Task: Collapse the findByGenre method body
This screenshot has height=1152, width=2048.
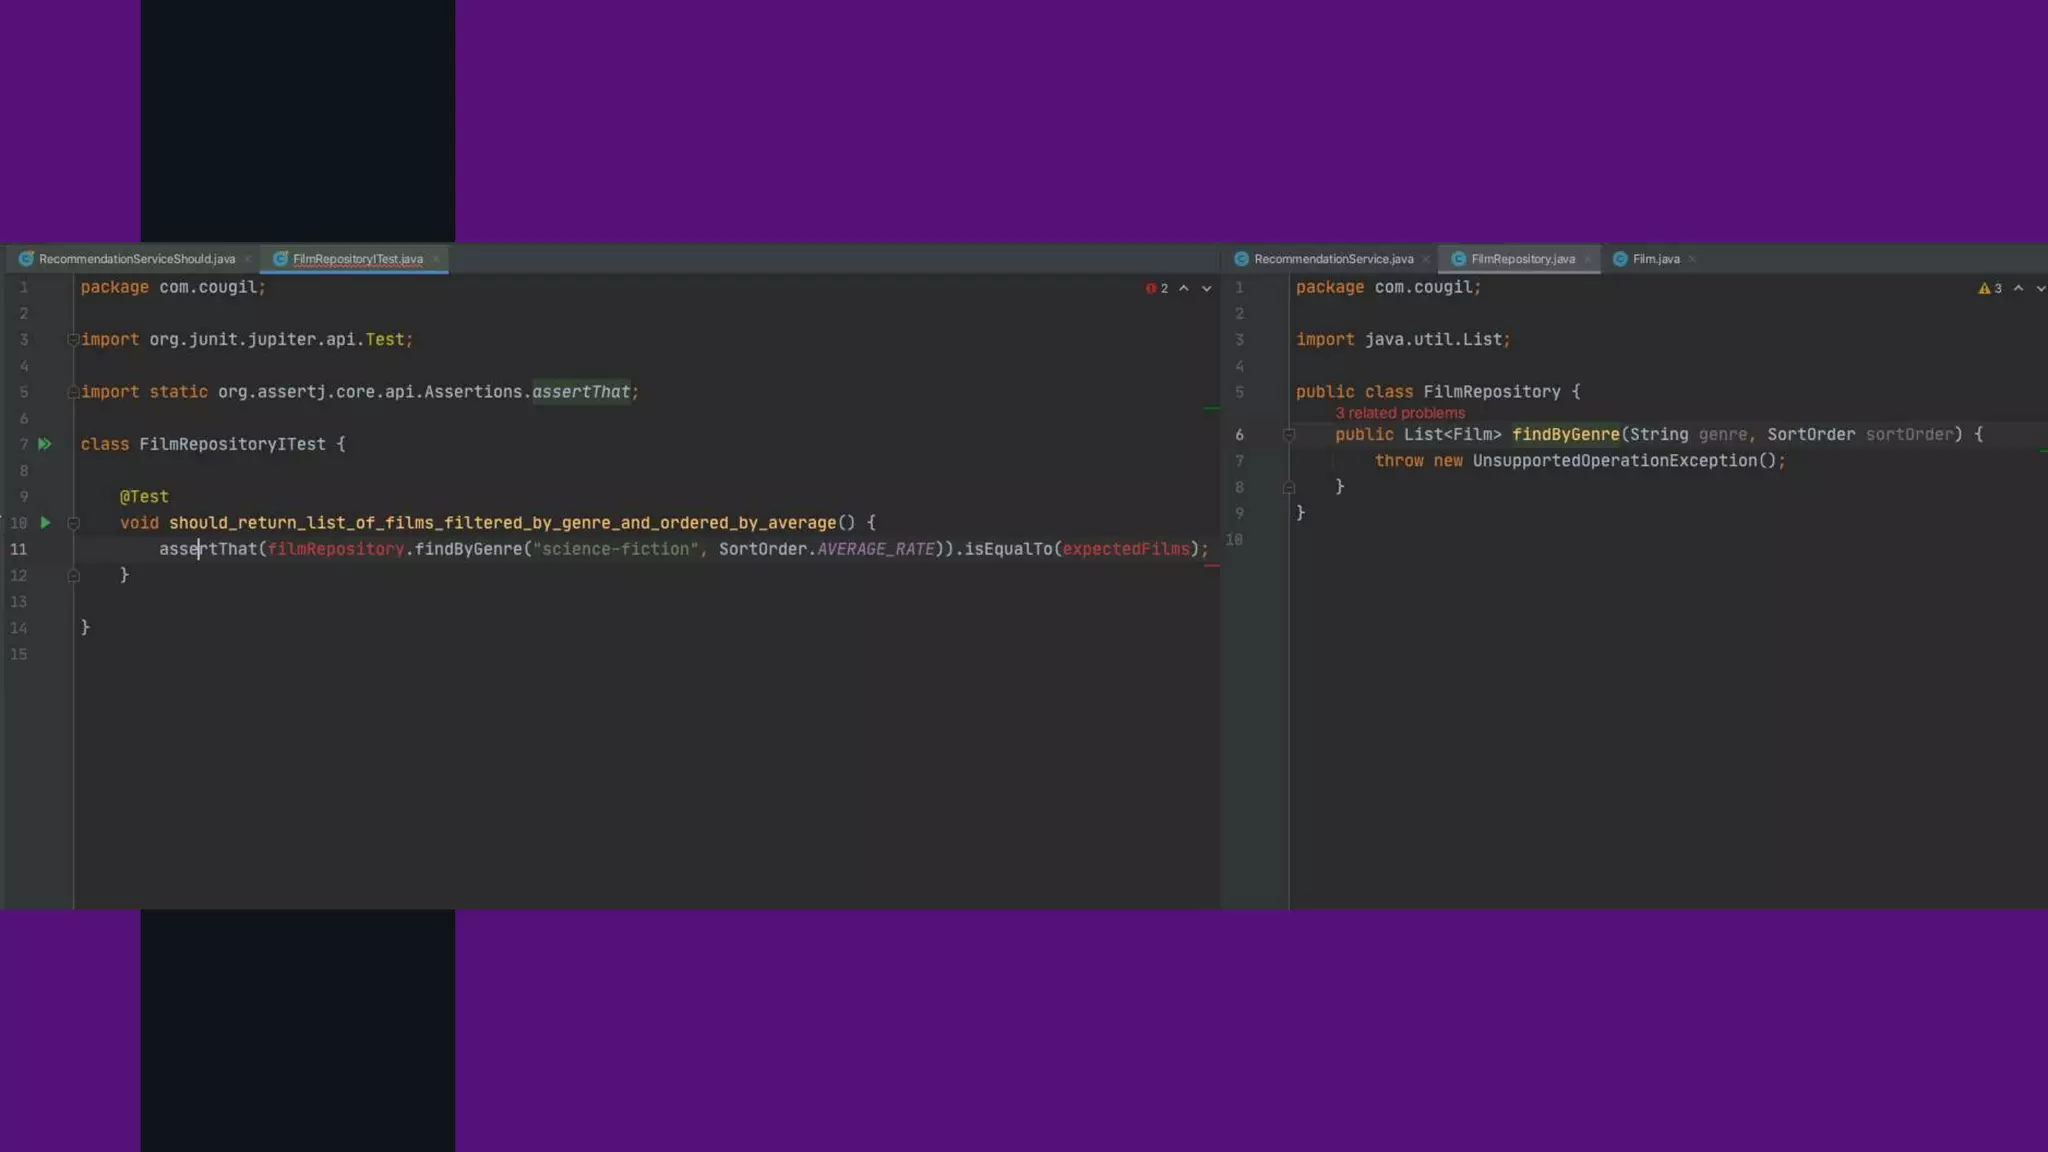Action: (1289, 435)
